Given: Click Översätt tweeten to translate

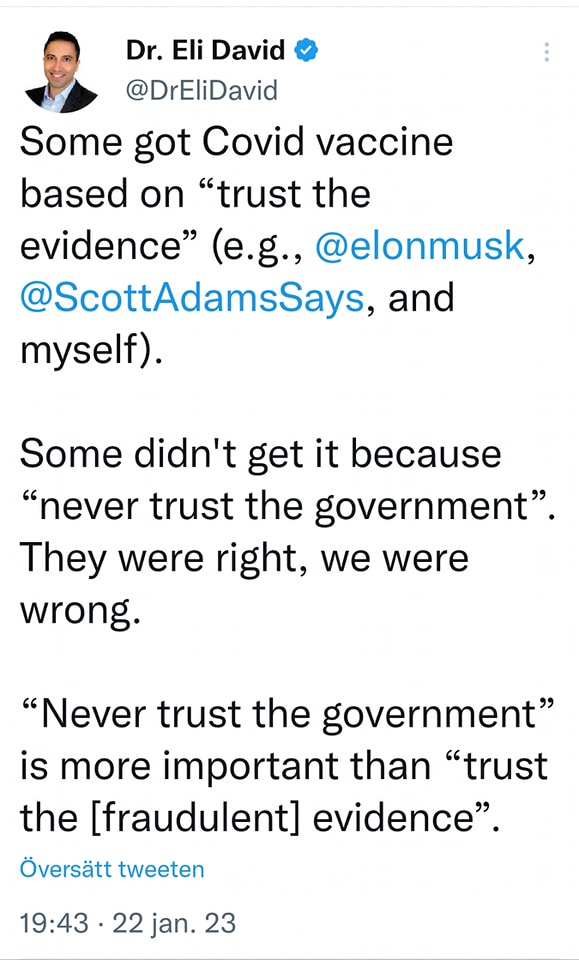Looking at the screenshot, I should tap(111, 869).
